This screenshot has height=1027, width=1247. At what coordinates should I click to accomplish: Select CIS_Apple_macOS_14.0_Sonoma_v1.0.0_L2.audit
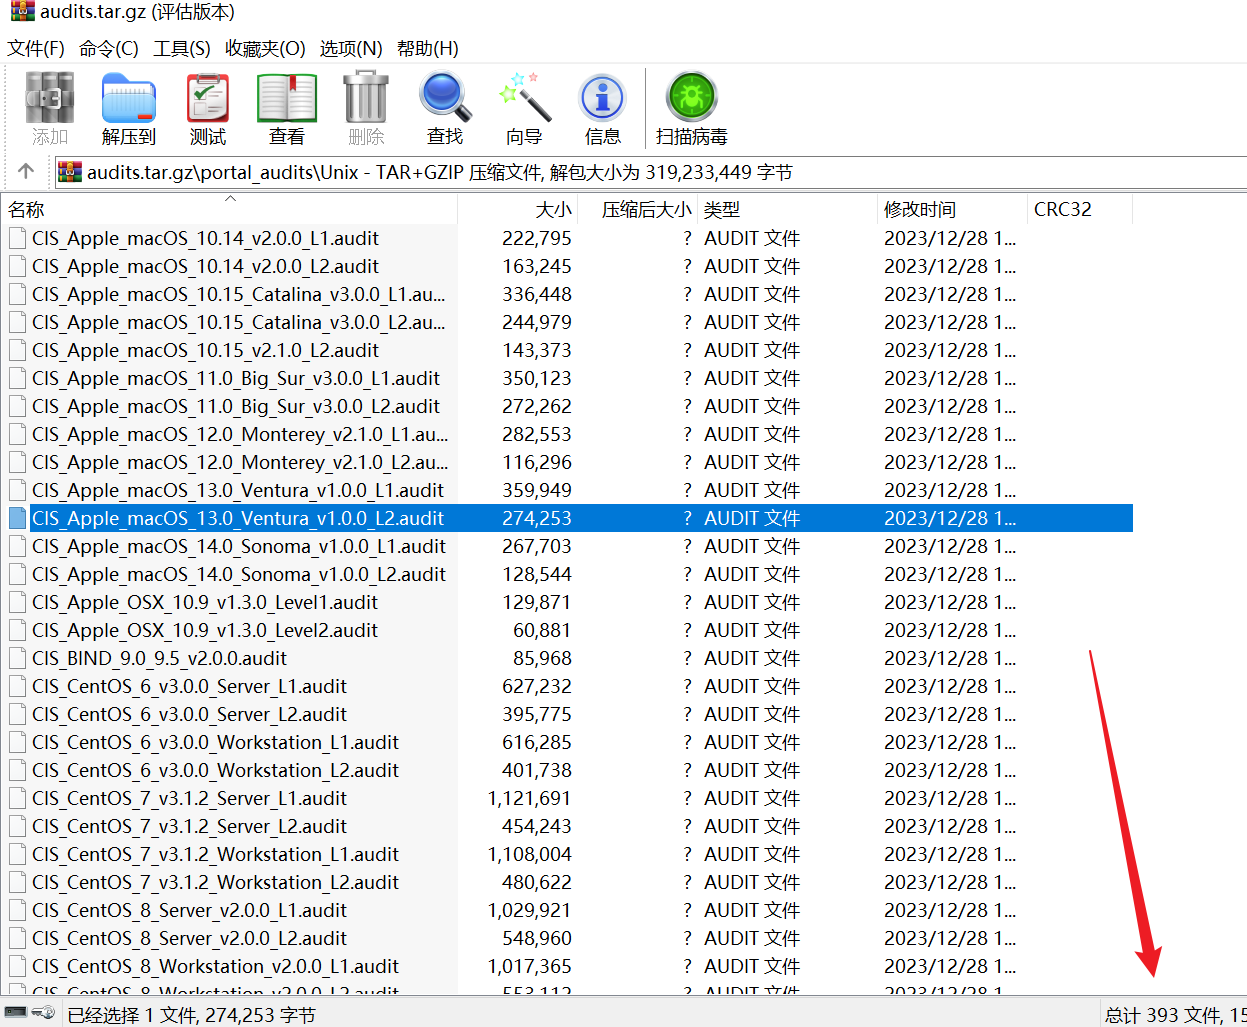click(239, 574)
